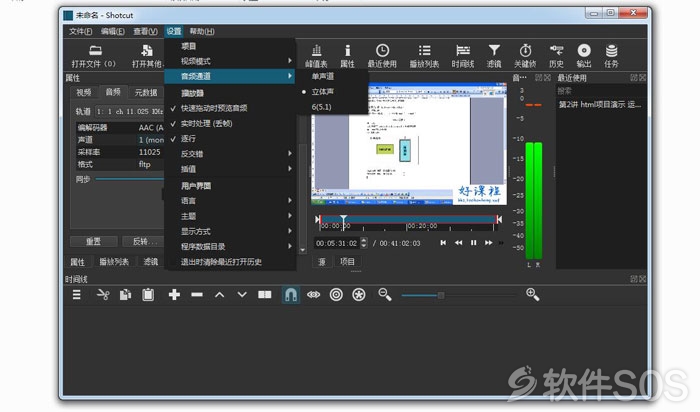
Task: Expand the 插值 interpolation submenu
Action: 230,169
